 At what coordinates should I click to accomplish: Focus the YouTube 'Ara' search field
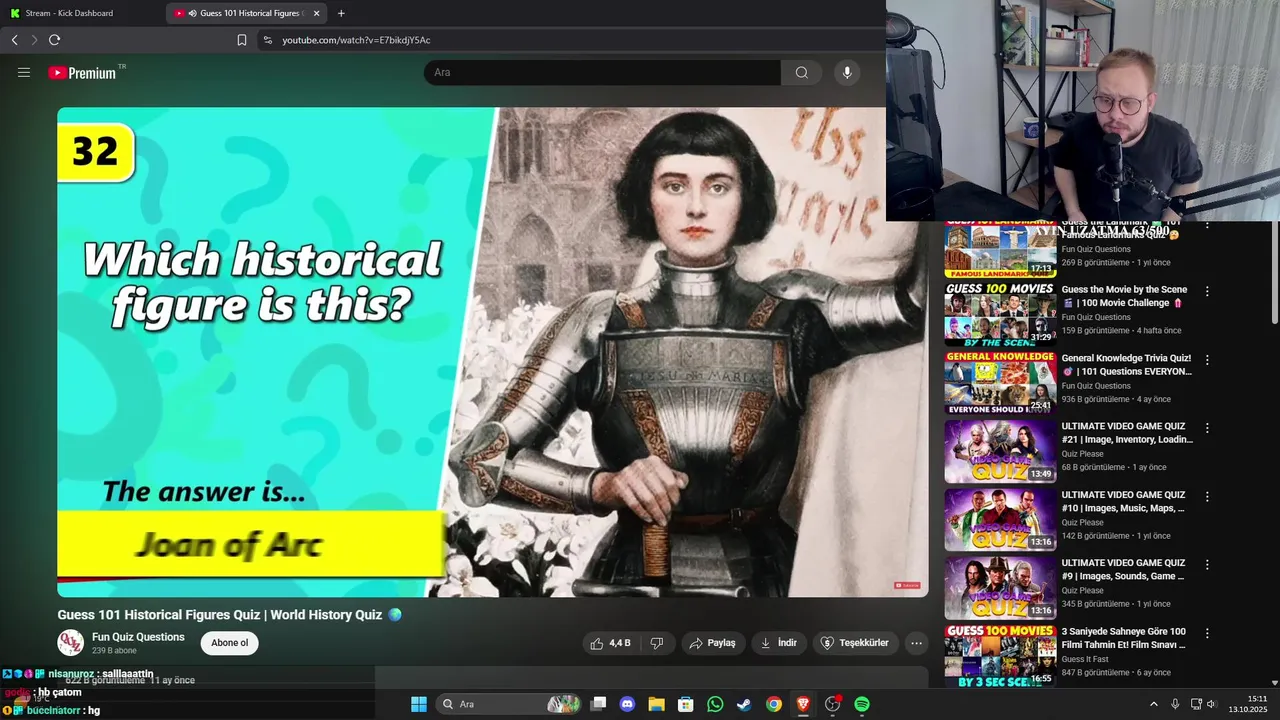tap(603, 72)
